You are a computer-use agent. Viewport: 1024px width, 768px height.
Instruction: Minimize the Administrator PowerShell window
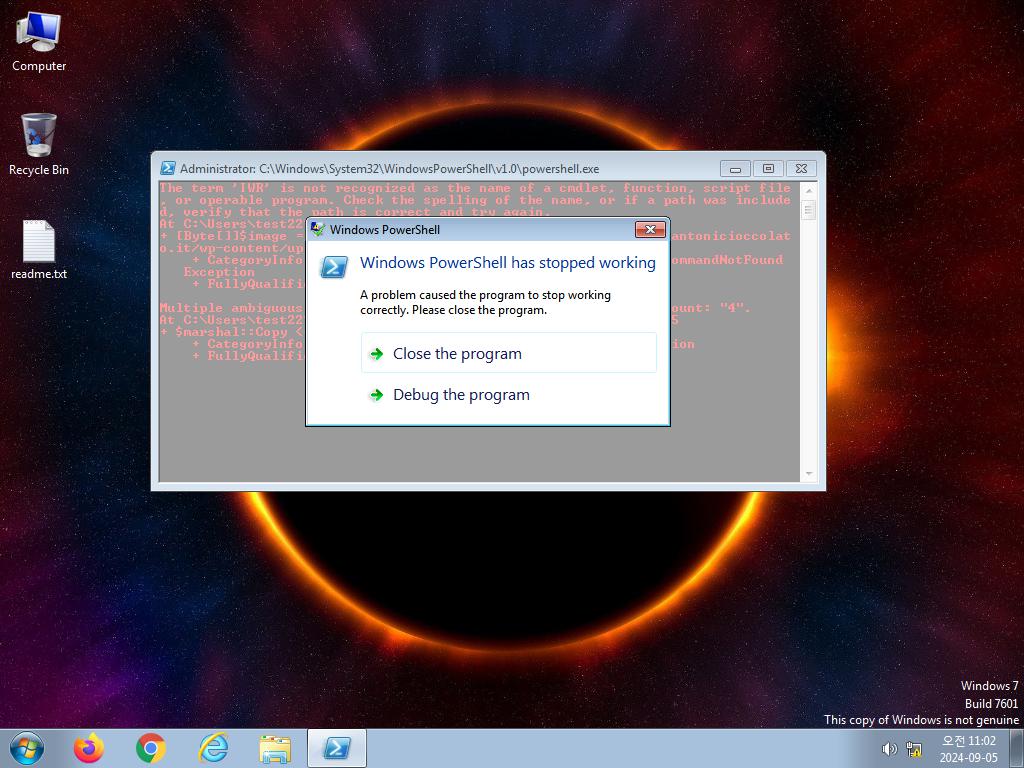point(735,168)
